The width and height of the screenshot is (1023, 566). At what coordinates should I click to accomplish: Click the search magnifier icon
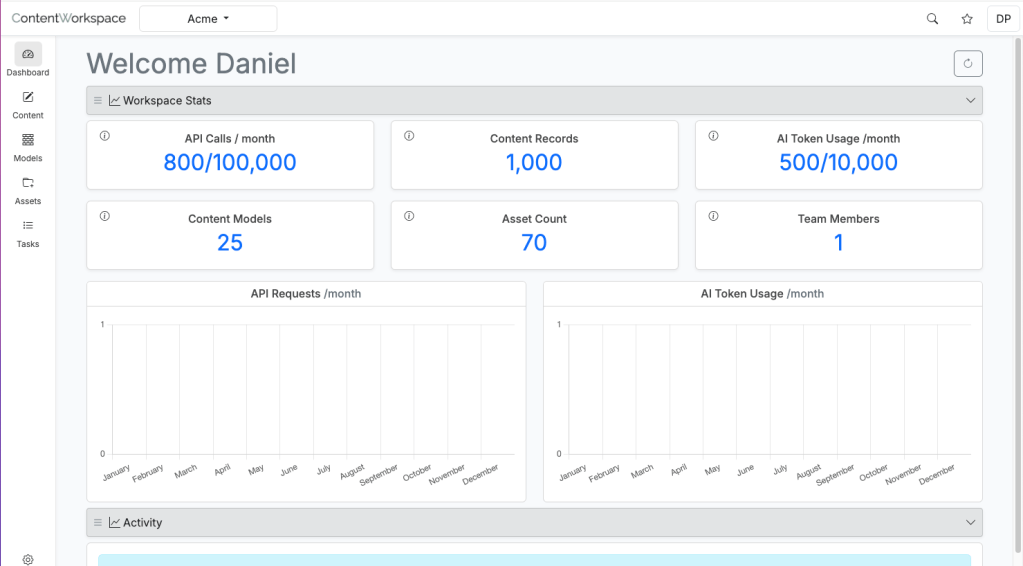tap(933, 19)
